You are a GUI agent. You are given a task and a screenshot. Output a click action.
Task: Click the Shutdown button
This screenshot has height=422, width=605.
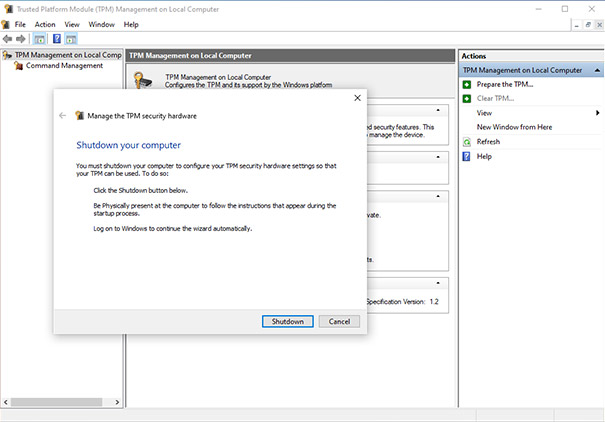point(287,321)
